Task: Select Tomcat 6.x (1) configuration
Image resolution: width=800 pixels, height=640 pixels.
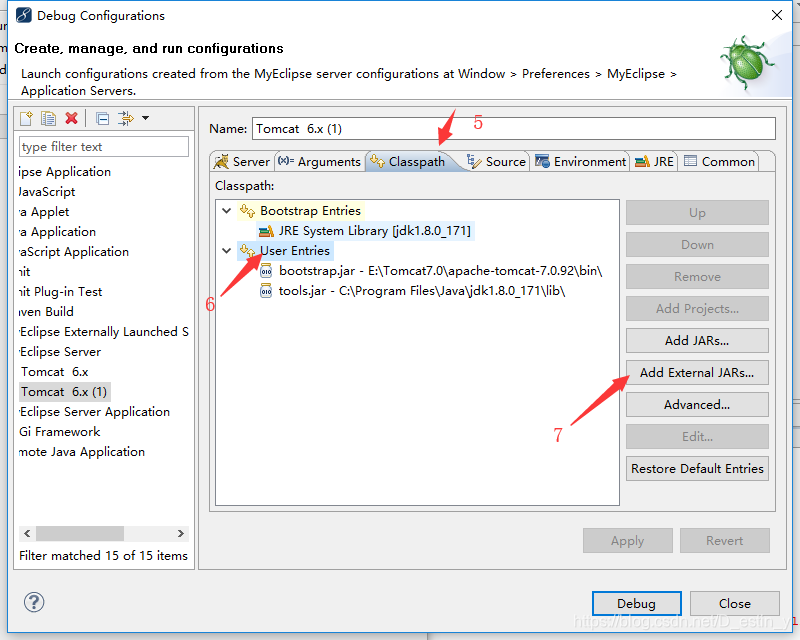Action: (x=64, y=392)
